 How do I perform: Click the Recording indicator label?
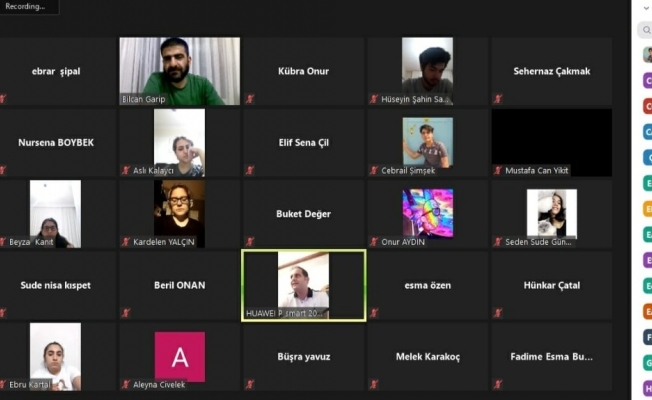click(27, 6)
